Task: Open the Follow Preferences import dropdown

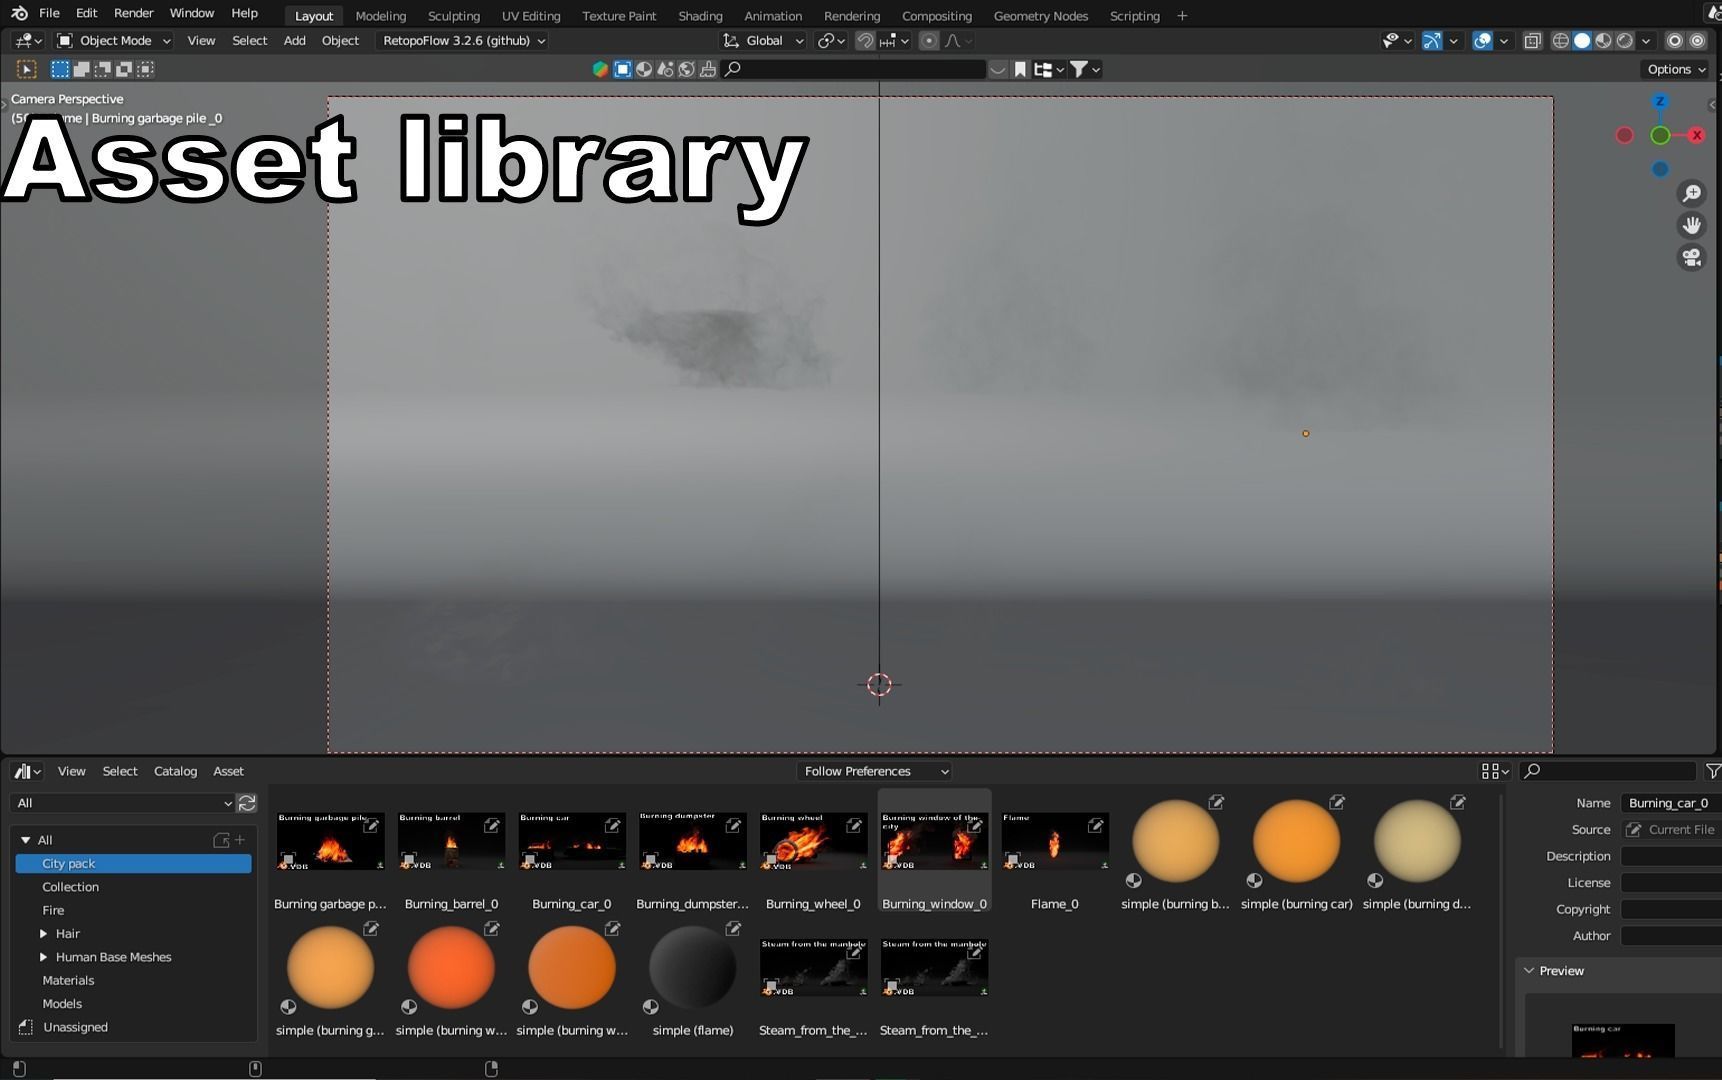Action: pos(874,771)
